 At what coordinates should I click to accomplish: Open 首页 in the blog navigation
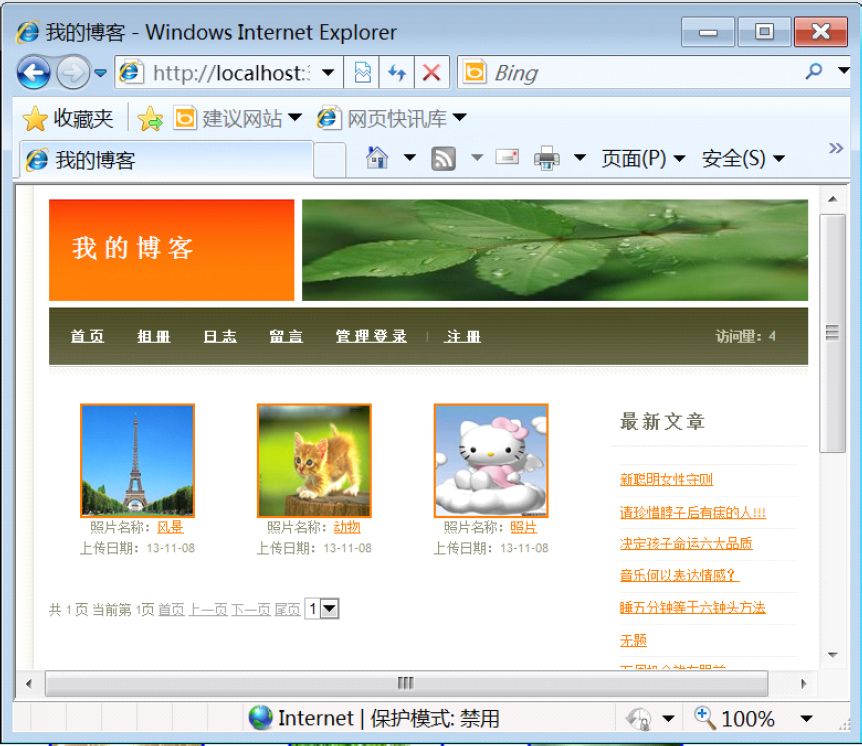point(87,336)
